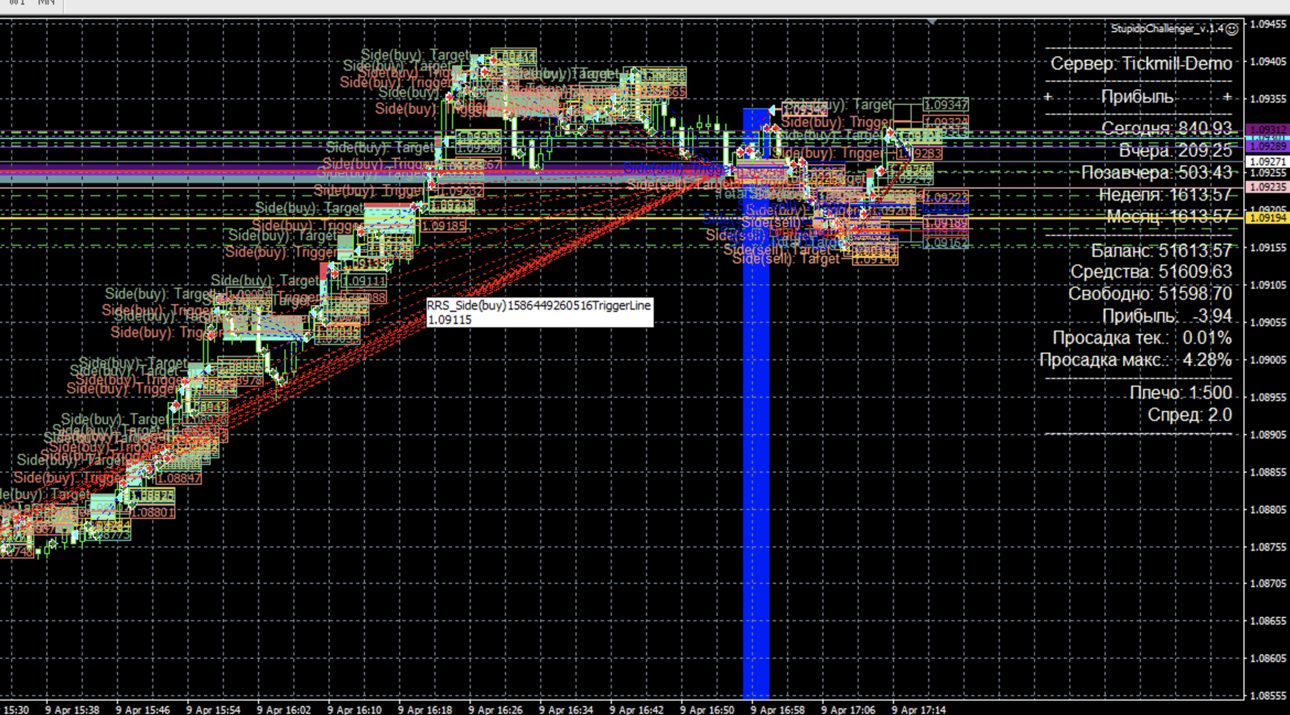Click the Позавчера: 503.43 value
The height and width of the screenshot is (715, 1290).
pyautogui.click(x=1156, y=172)
